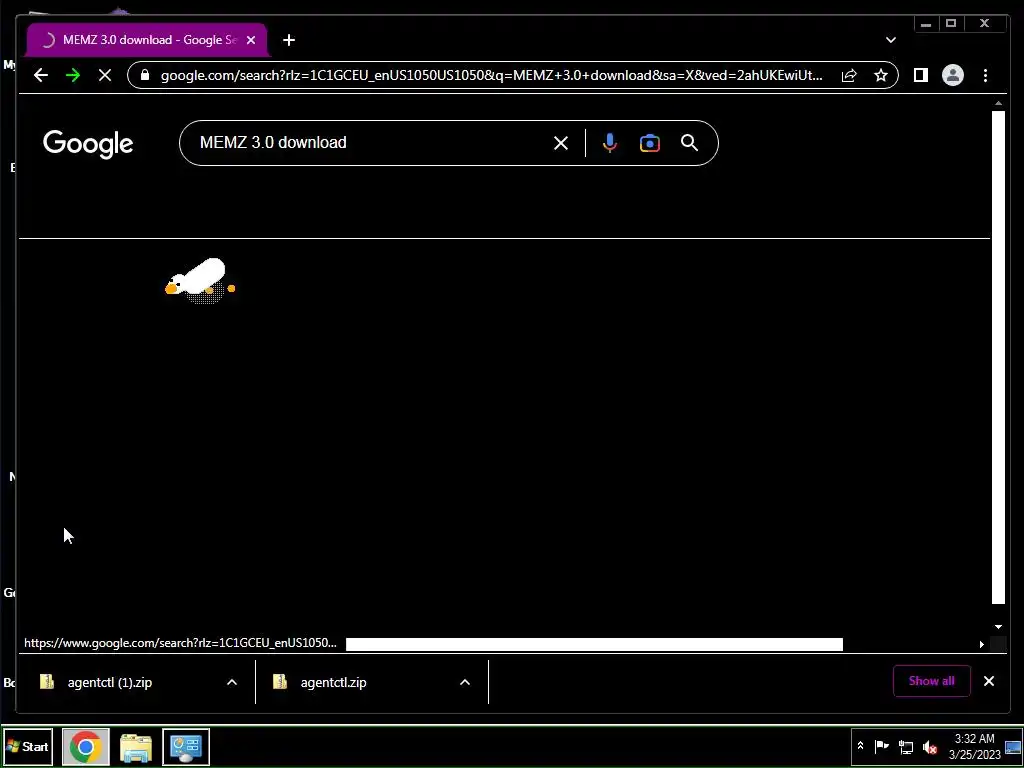Select the MEMZ 3.0 download tab
This screenshot has width=1024, height=768.
click(x=147, y=40)
